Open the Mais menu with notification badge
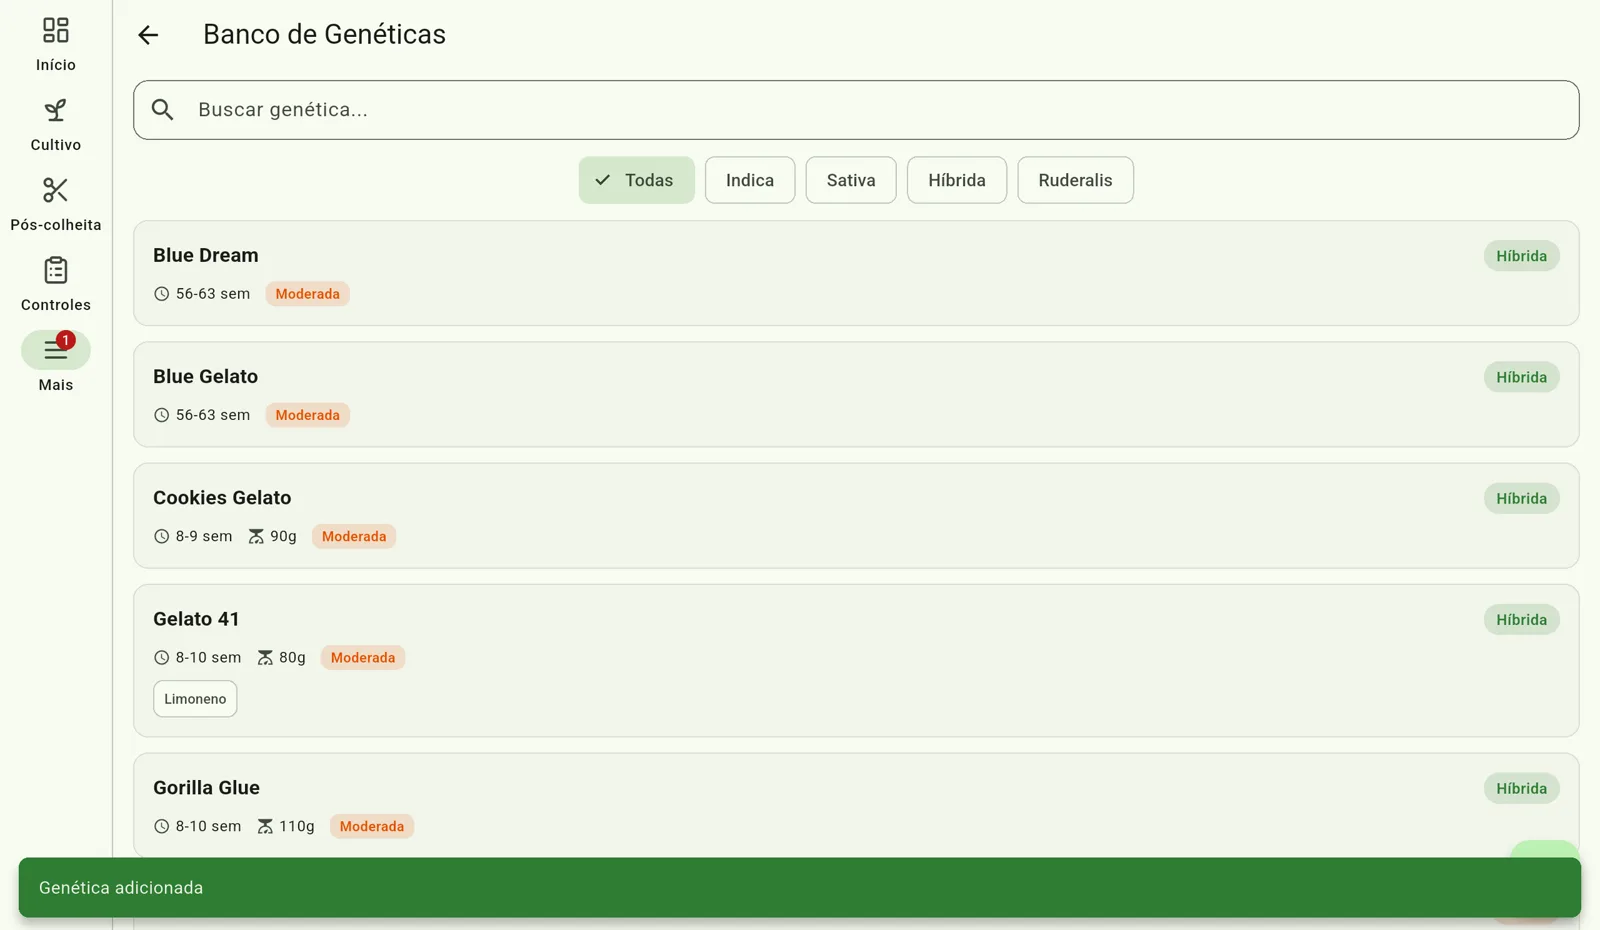Image resolution: width=1600 pixels, height=930 pixels. pos(56,350)
